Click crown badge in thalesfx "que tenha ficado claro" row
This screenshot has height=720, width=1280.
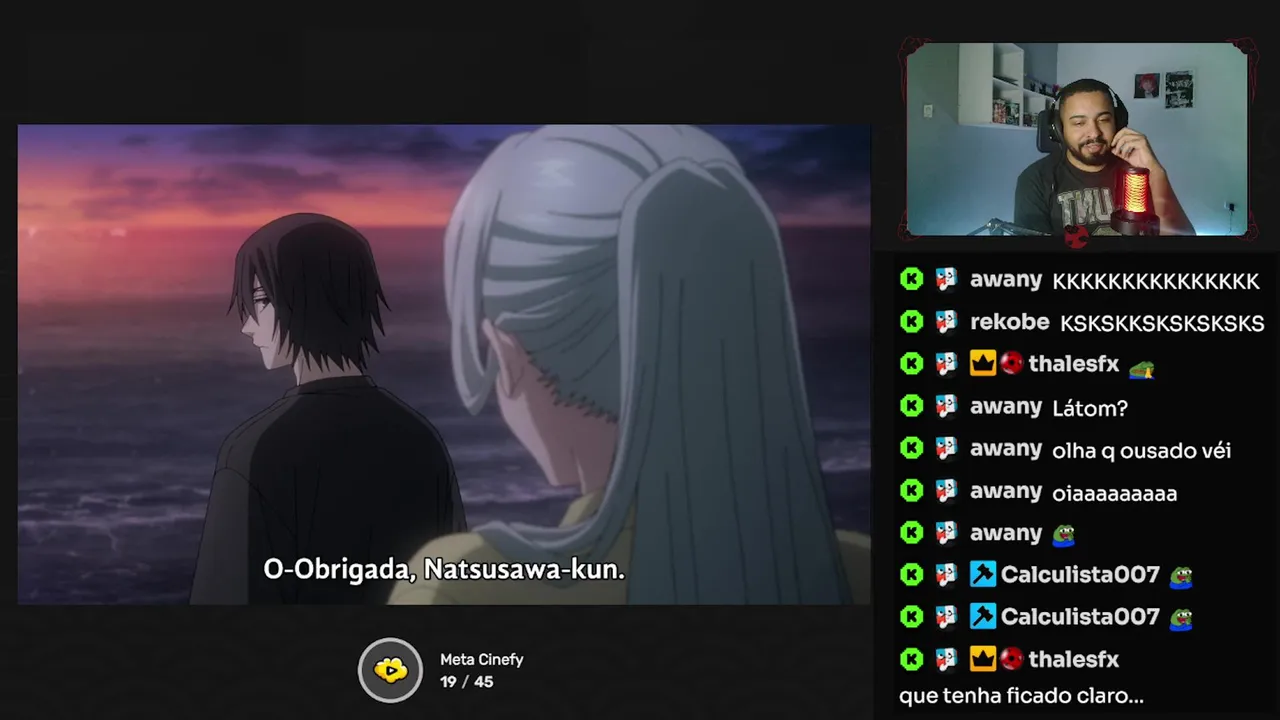point(983,659)
